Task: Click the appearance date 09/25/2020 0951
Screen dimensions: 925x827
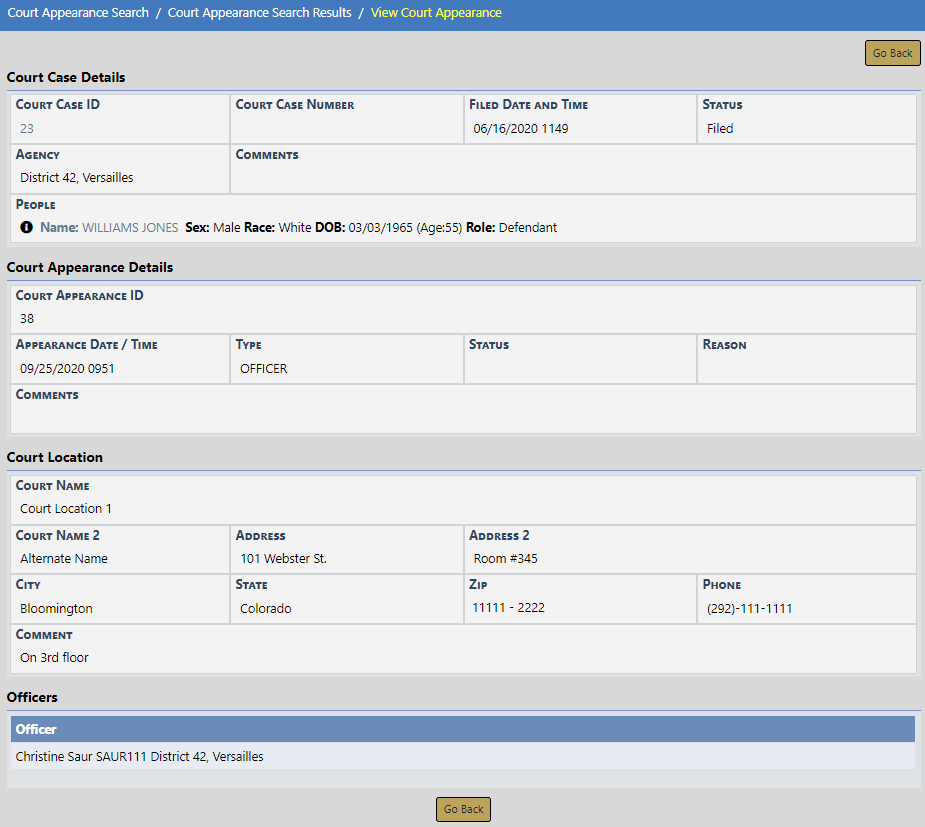Action: point(67,369)
